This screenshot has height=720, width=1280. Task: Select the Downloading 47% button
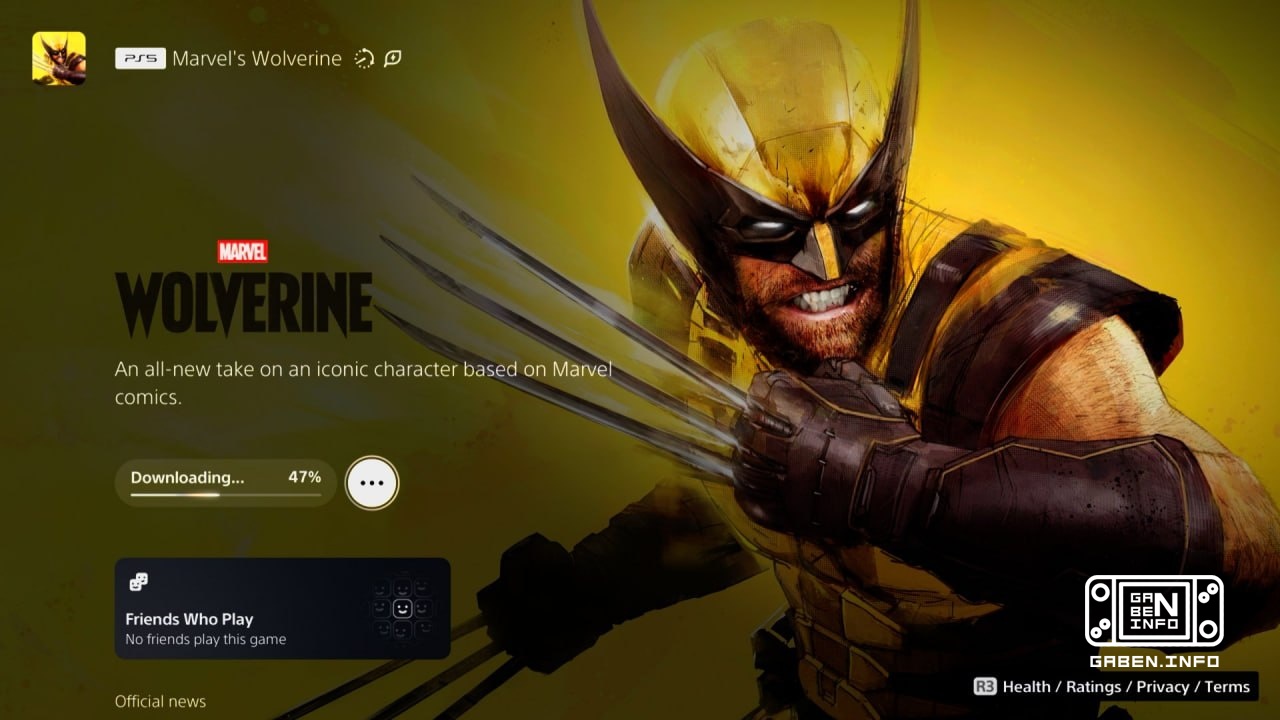pyautogui.click(x=226, y=482)
